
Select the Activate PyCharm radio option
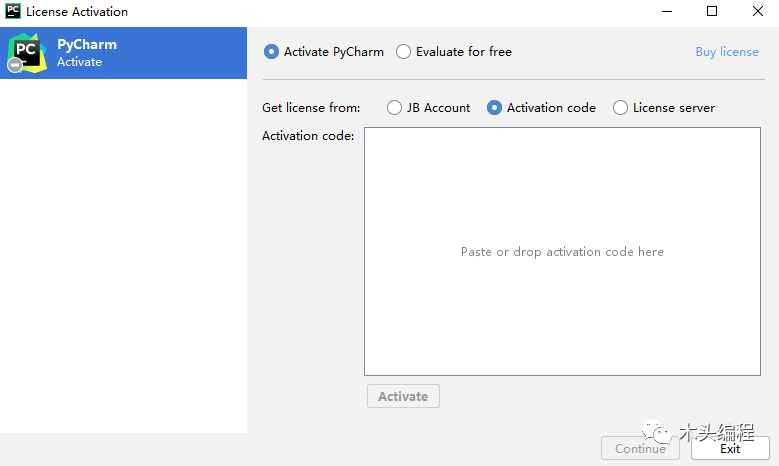coord(271,52)
